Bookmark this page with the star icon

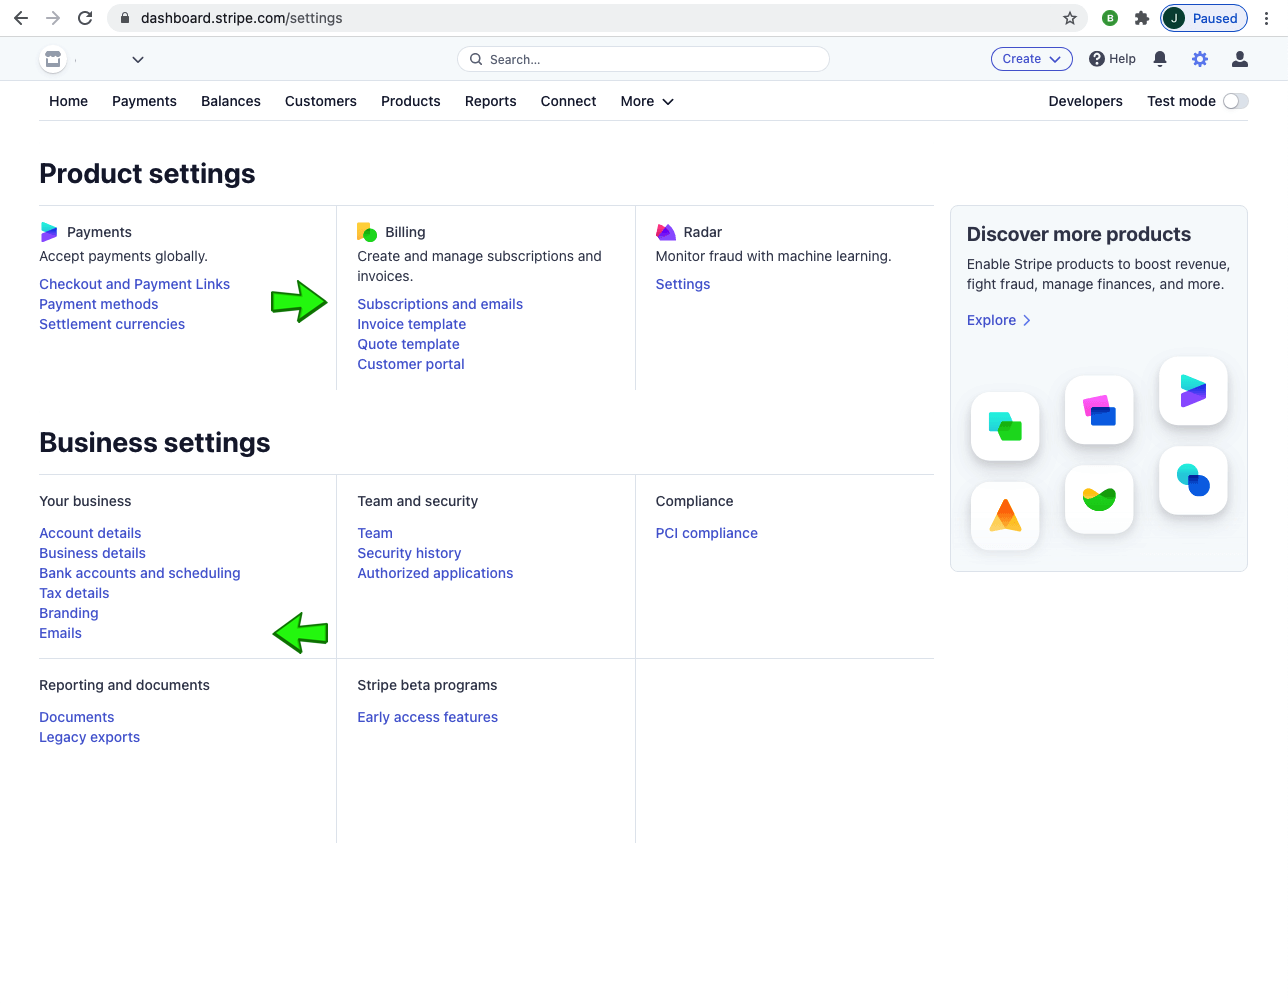coord(1070,18)
